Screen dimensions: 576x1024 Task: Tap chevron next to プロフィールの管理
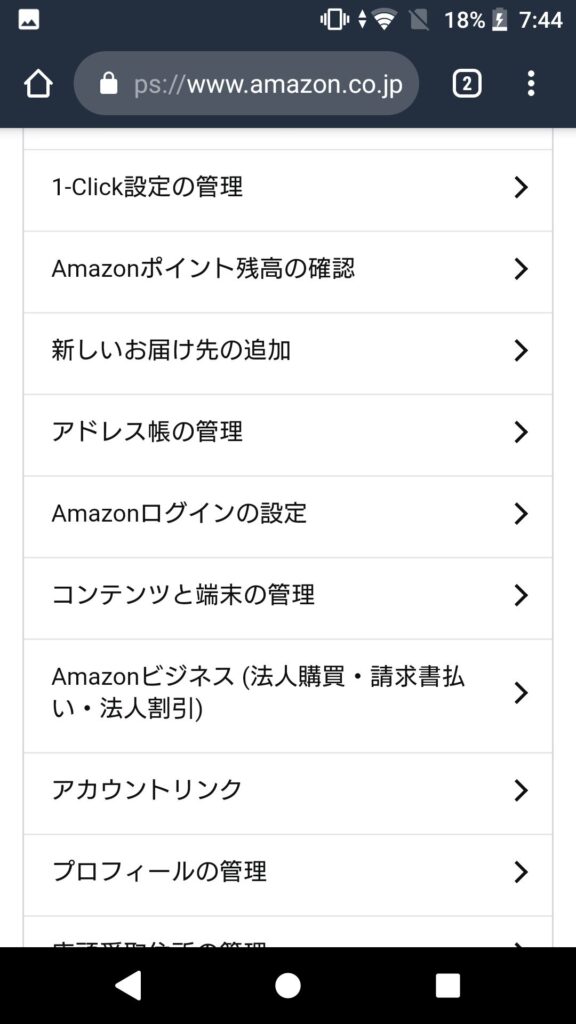coord(520,872)
